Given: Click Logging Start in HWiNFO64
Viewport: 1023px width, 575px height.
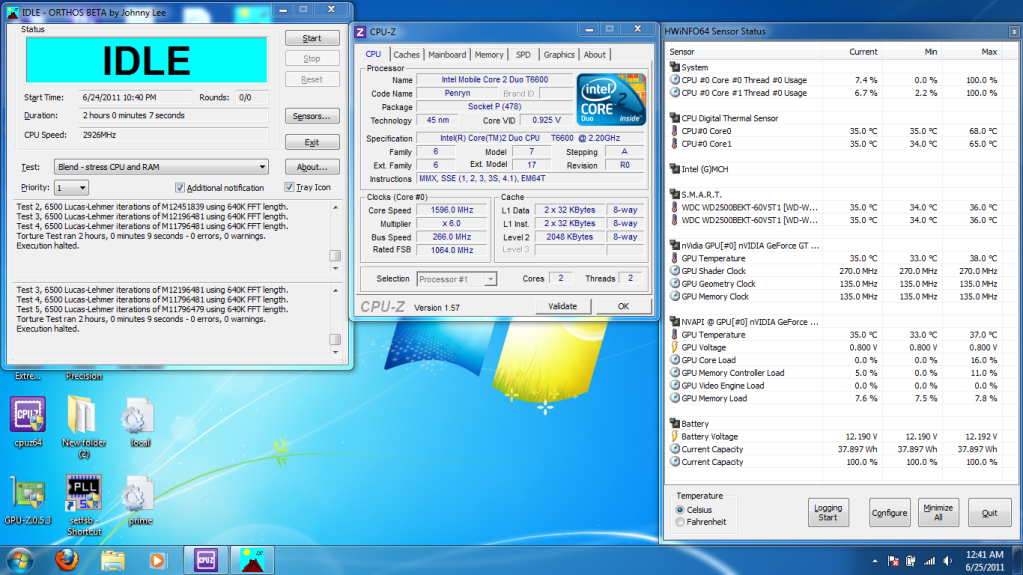Looking at the screenshot, I should [828, 512].
